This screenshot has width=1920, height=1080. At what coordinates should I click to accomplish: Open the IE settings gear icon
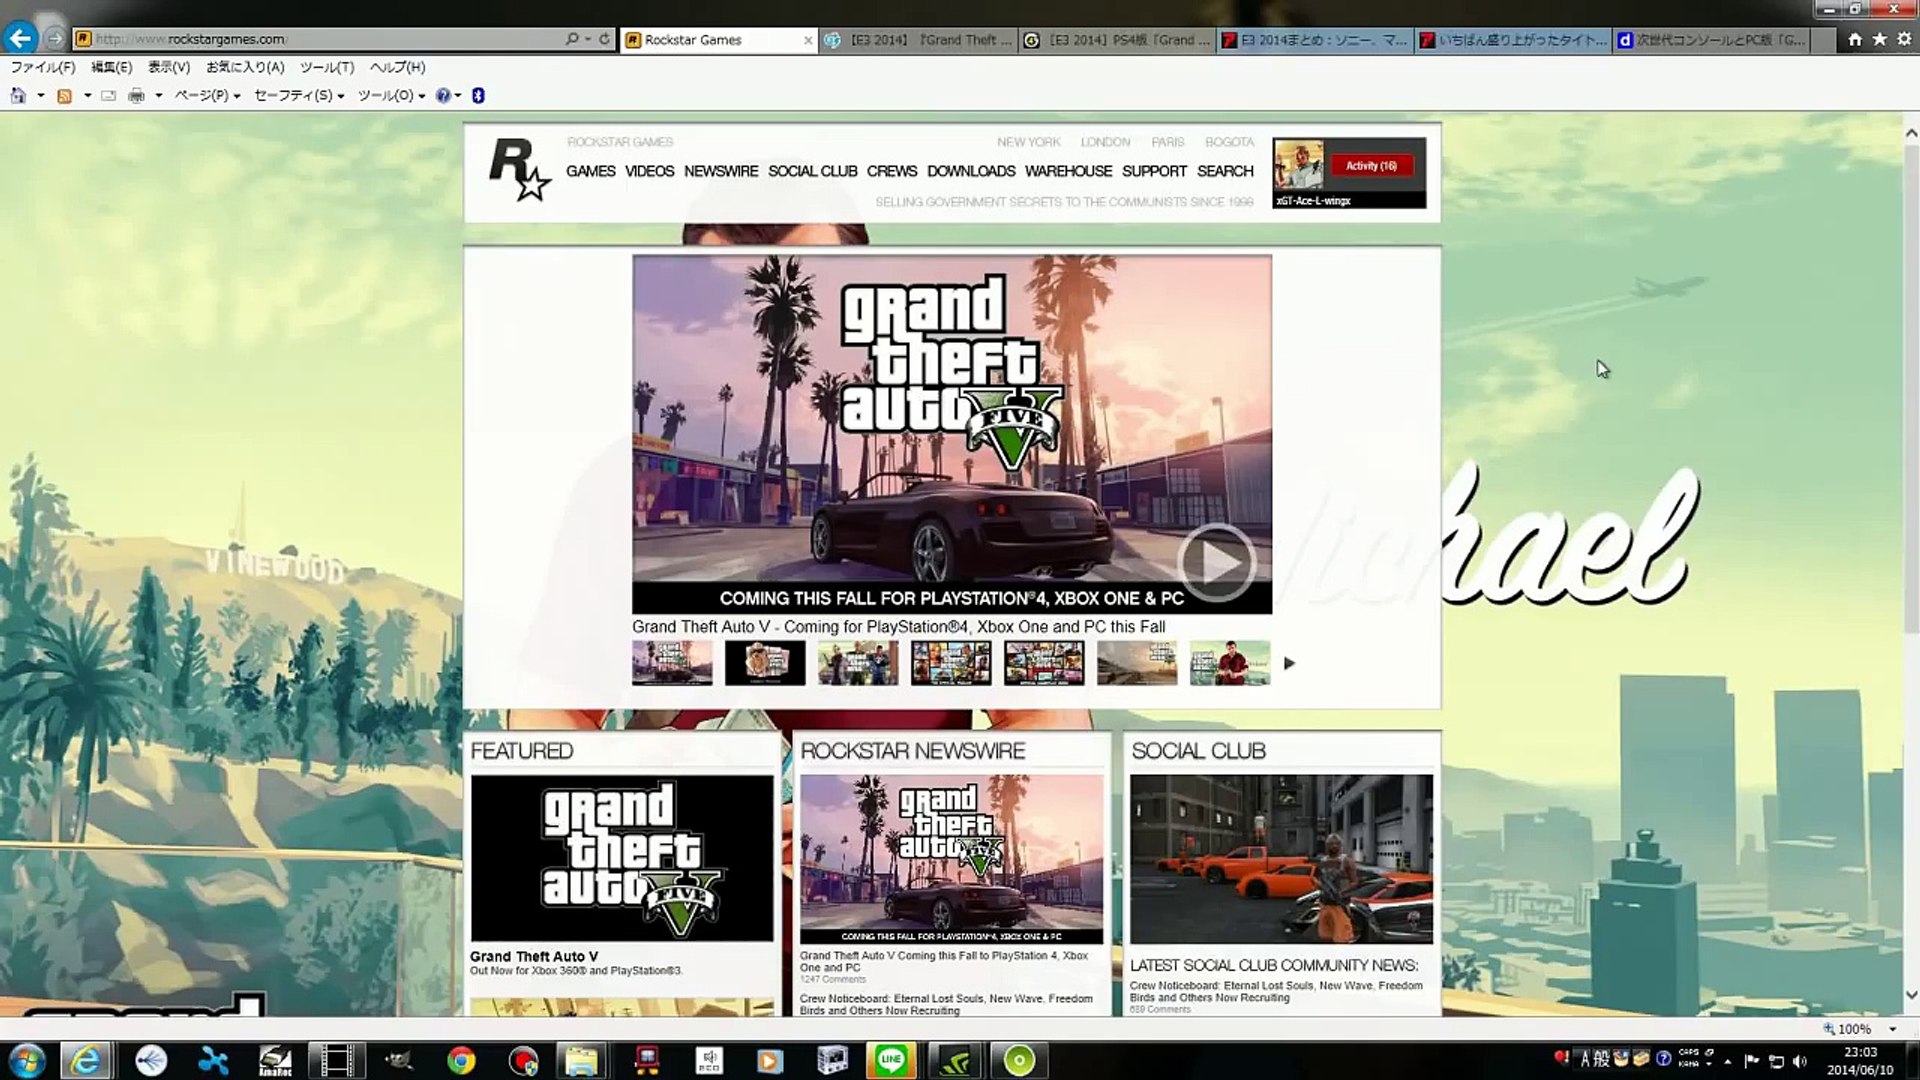pyautogui.click(x=1904, y=39)
